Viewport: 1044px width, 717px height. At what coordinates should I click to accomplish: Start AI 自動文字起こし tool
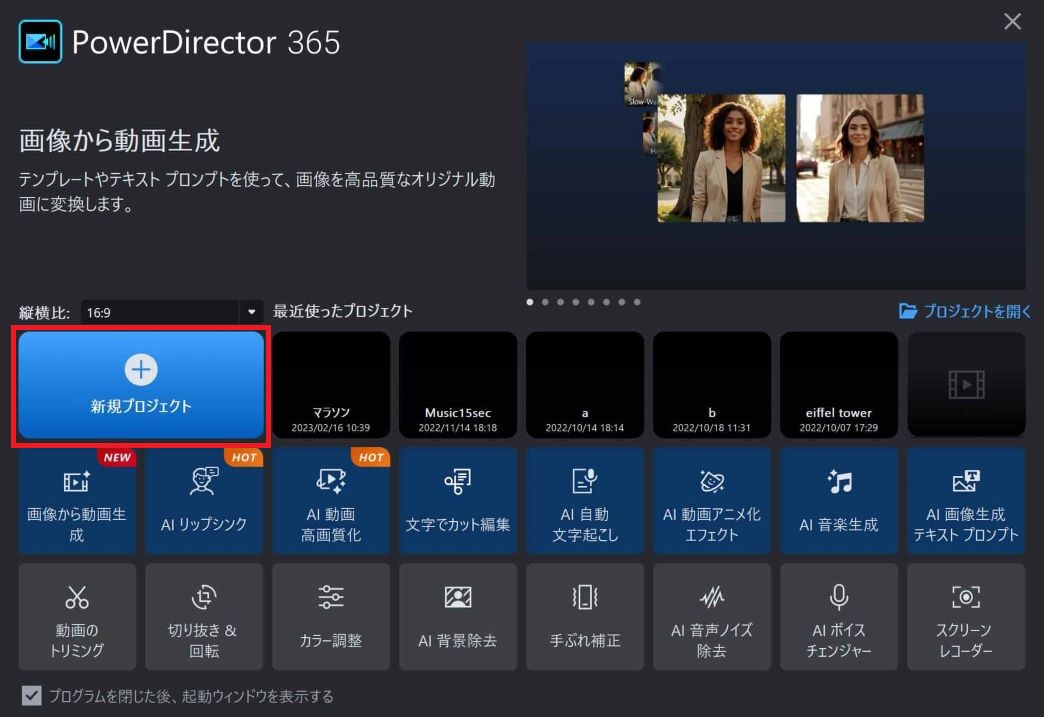(x=585, y=501)
